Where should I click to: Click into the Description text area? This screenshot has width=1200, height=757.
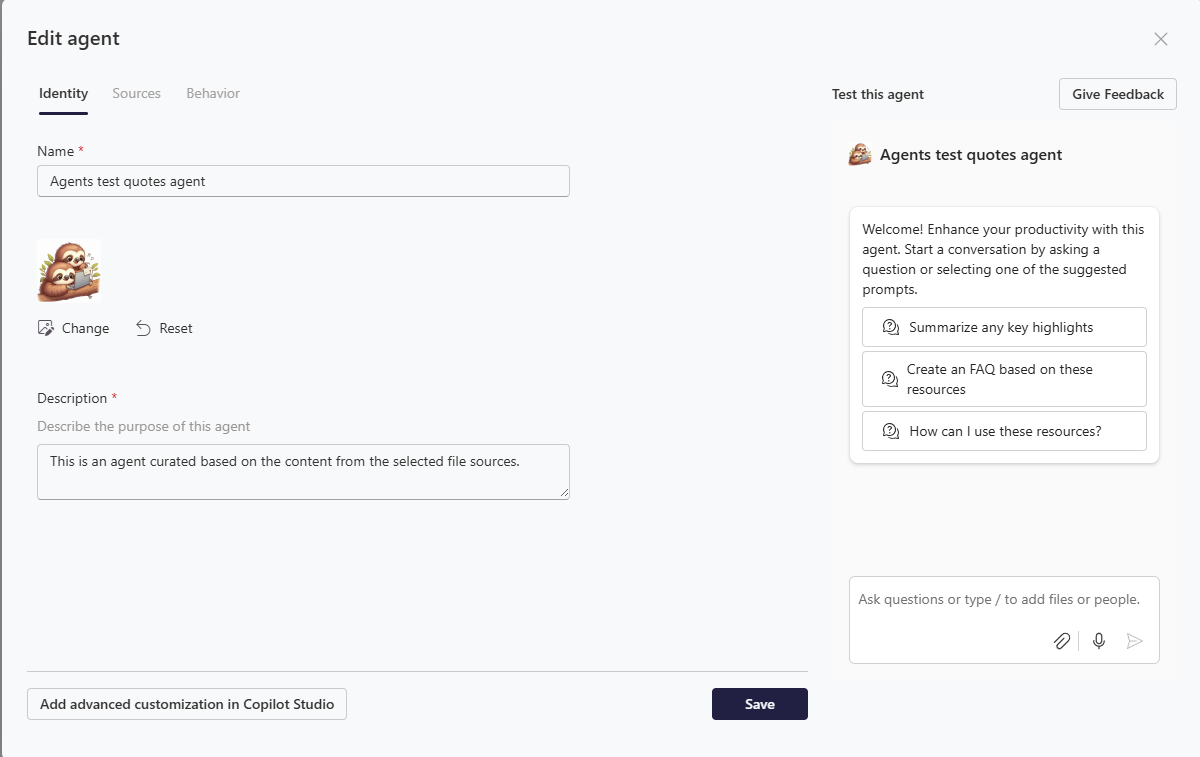point(303,472)
